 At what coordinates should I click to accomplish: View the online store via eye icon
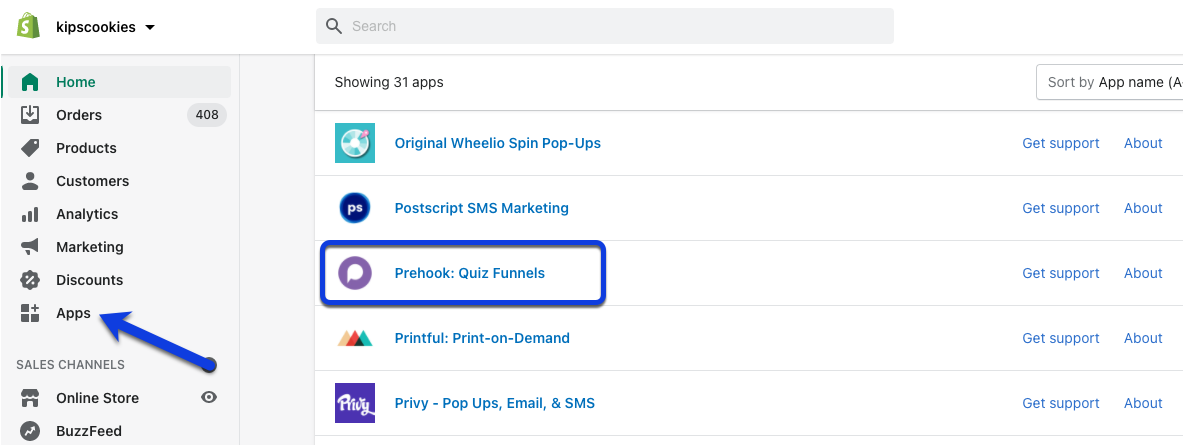tap(209, 397)
